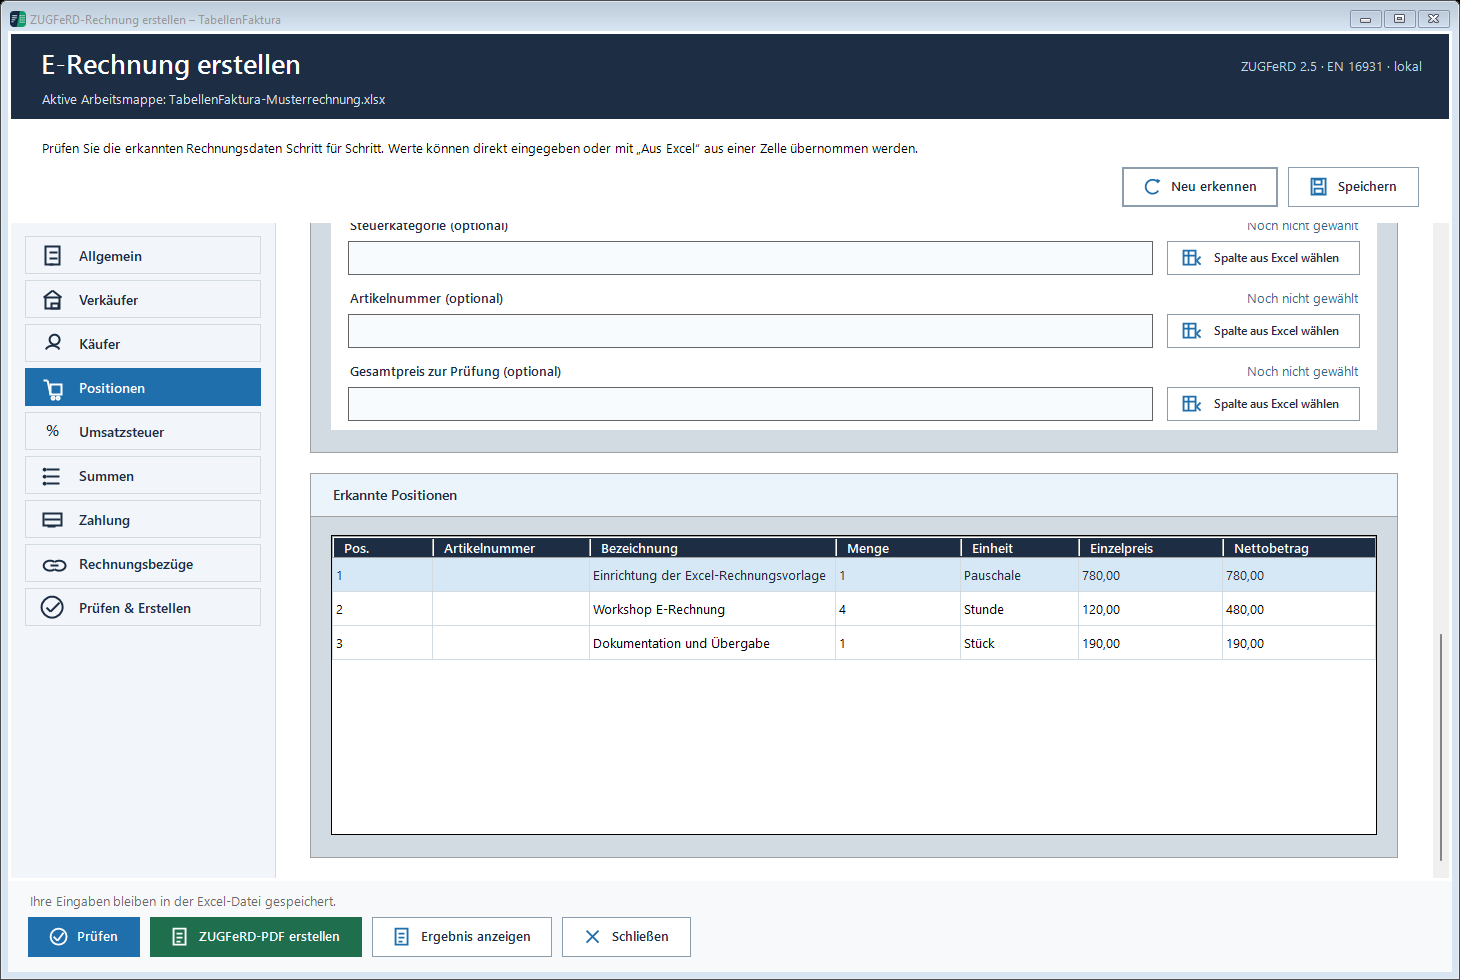Go to Verkäufer seller section
This screenshot has height=980, width=1460.
[143, 299]
